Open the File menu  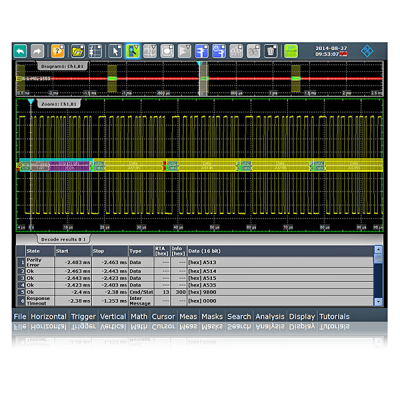point(20,316)
